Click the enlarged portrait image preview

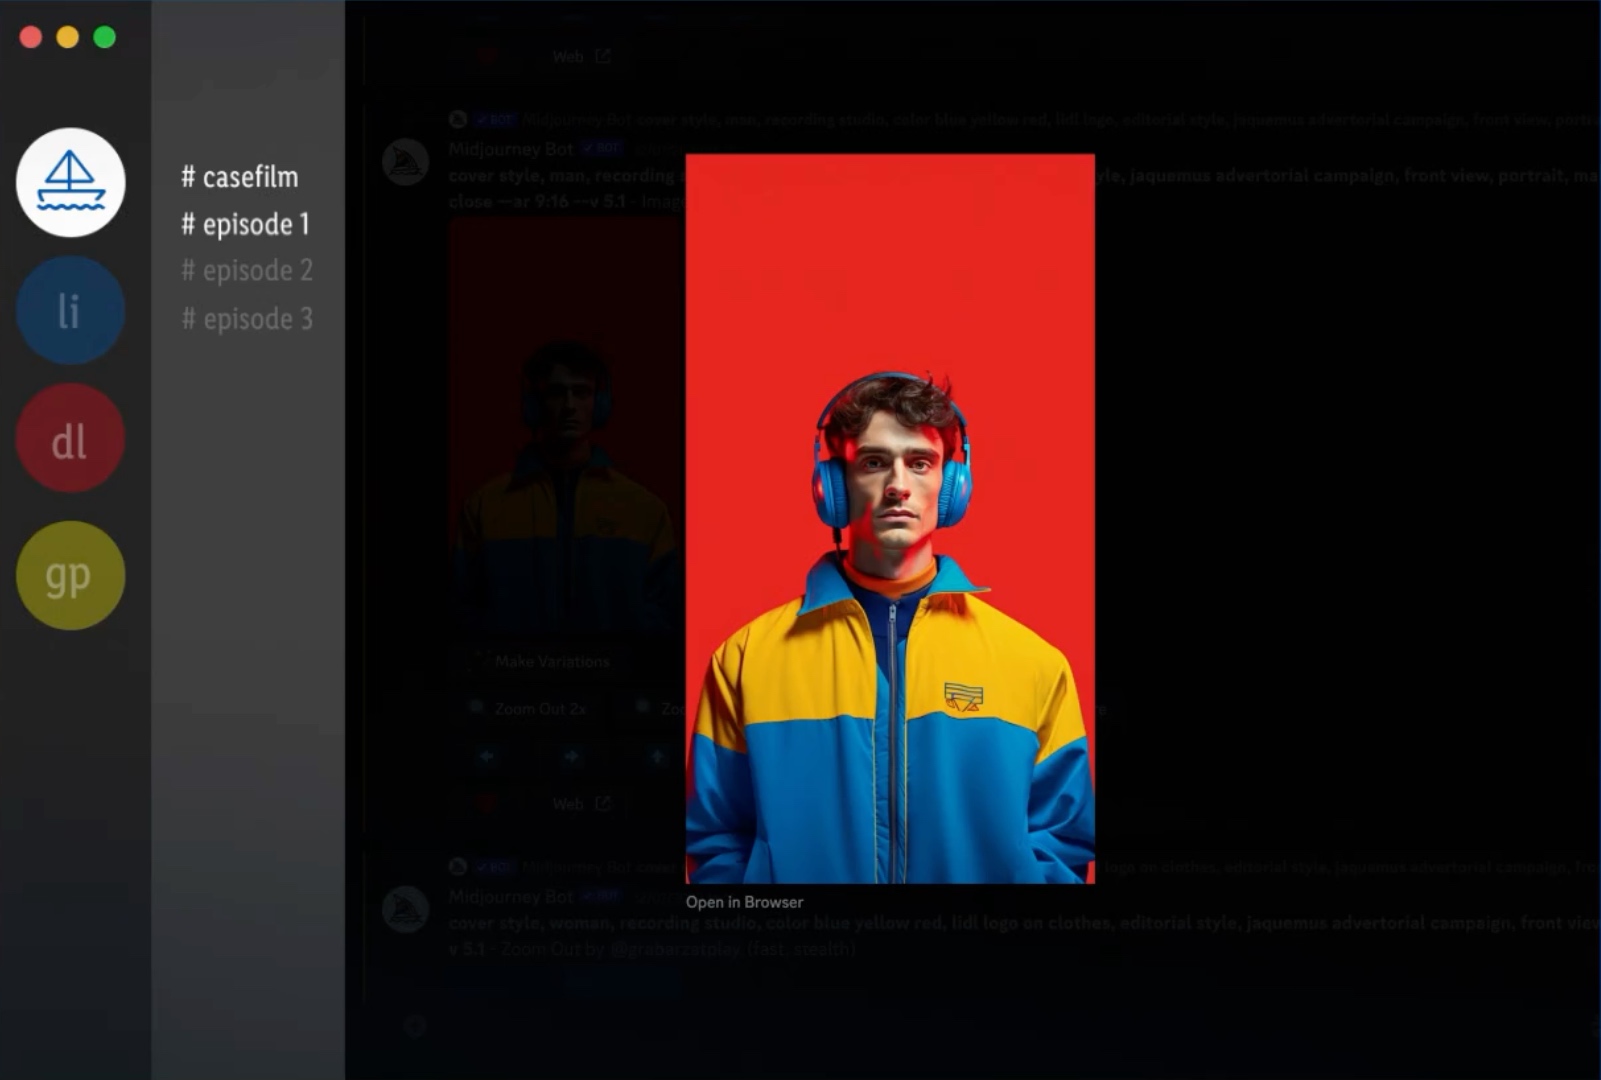[889, 518]
